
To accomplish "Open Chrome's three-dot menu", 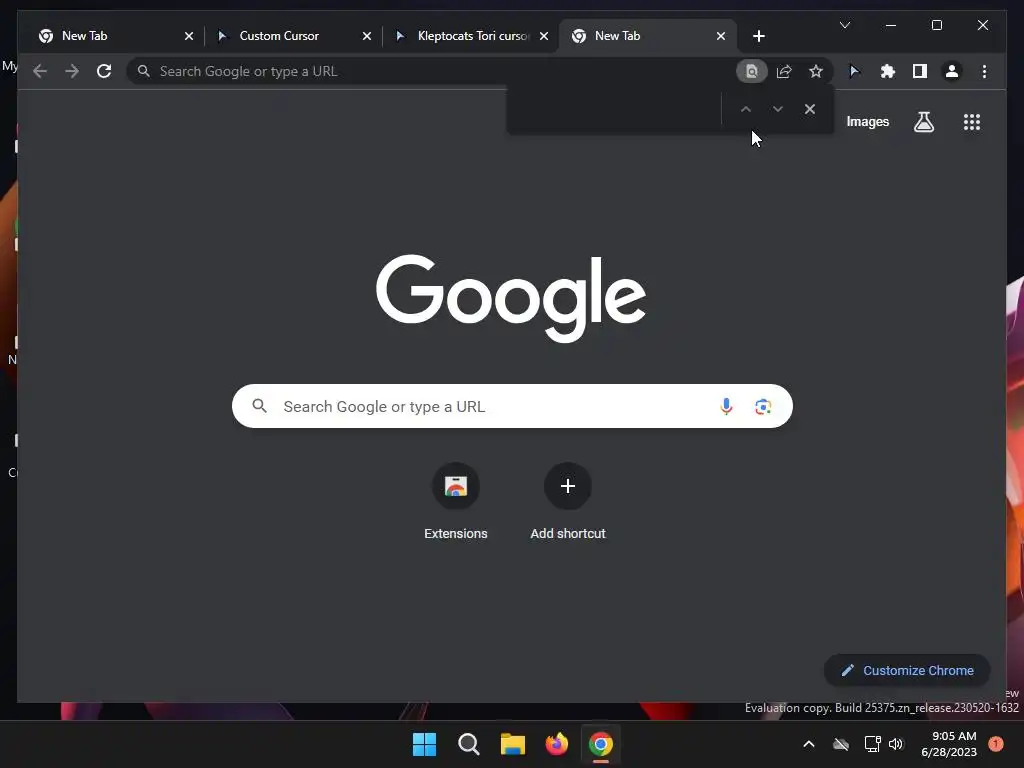I will [984, 71].
